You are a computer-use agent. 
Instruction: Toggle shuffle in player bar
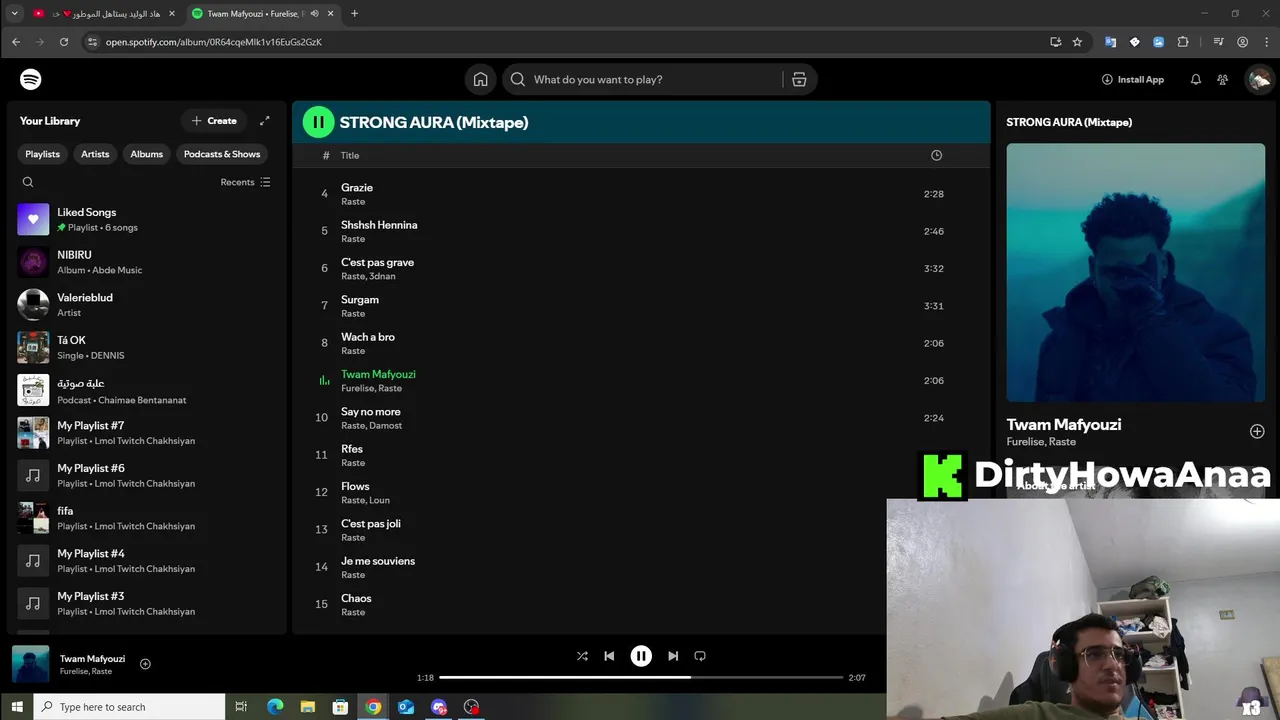(x=582, y=656)
